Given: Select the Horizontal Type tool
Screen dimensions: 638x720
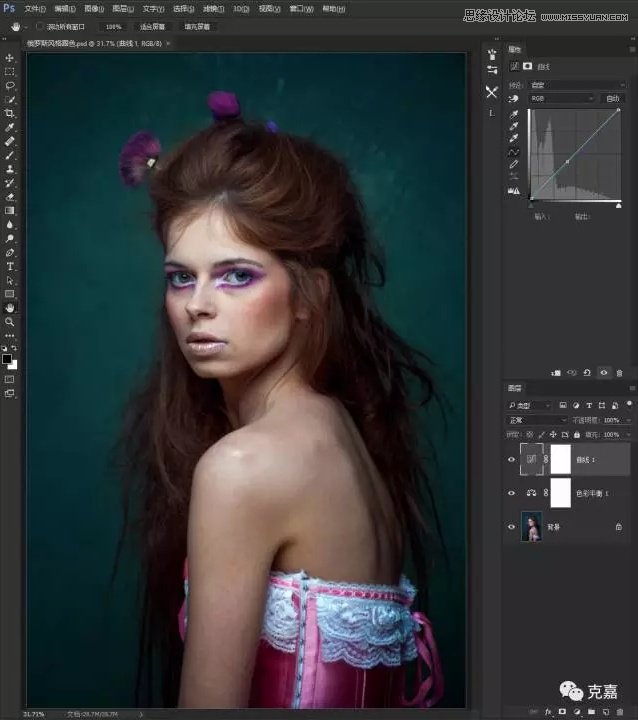Looking at the screenshot, I should [10, 267].
